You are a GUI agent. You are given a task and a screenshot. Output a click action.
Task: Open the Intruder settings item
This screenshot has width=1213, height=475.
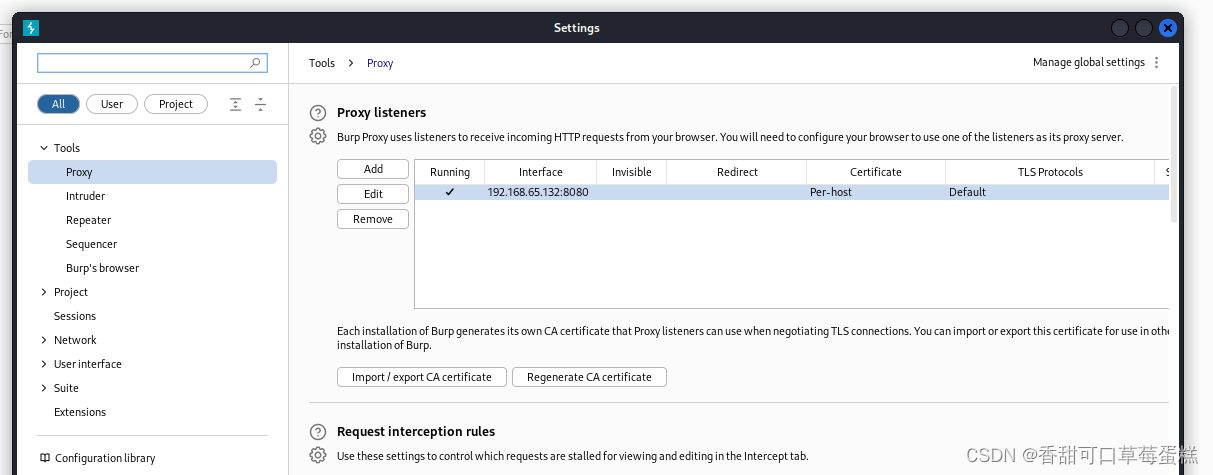click(85, 196)
